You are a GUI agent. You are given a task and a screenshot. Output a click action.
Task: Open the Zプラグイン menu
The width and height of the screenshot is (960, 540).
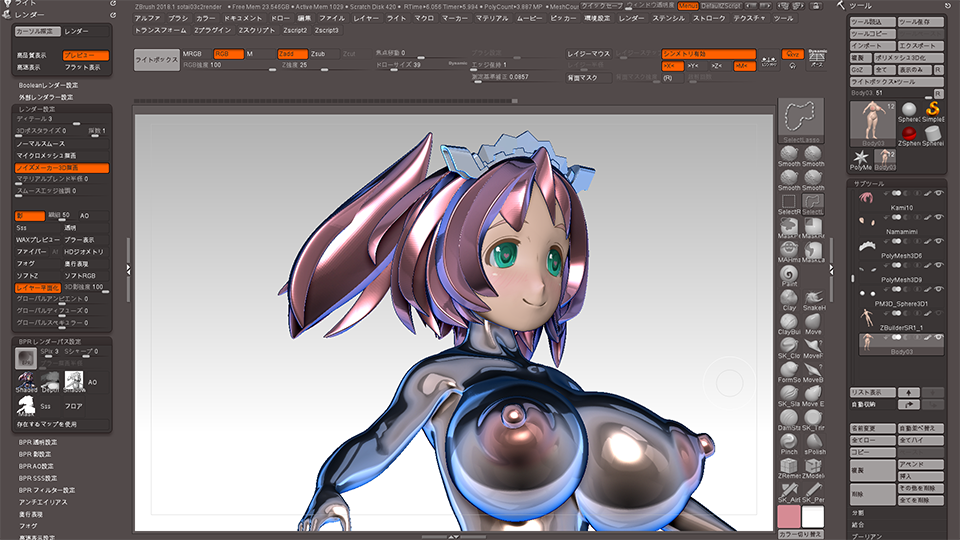pos(212,30)
